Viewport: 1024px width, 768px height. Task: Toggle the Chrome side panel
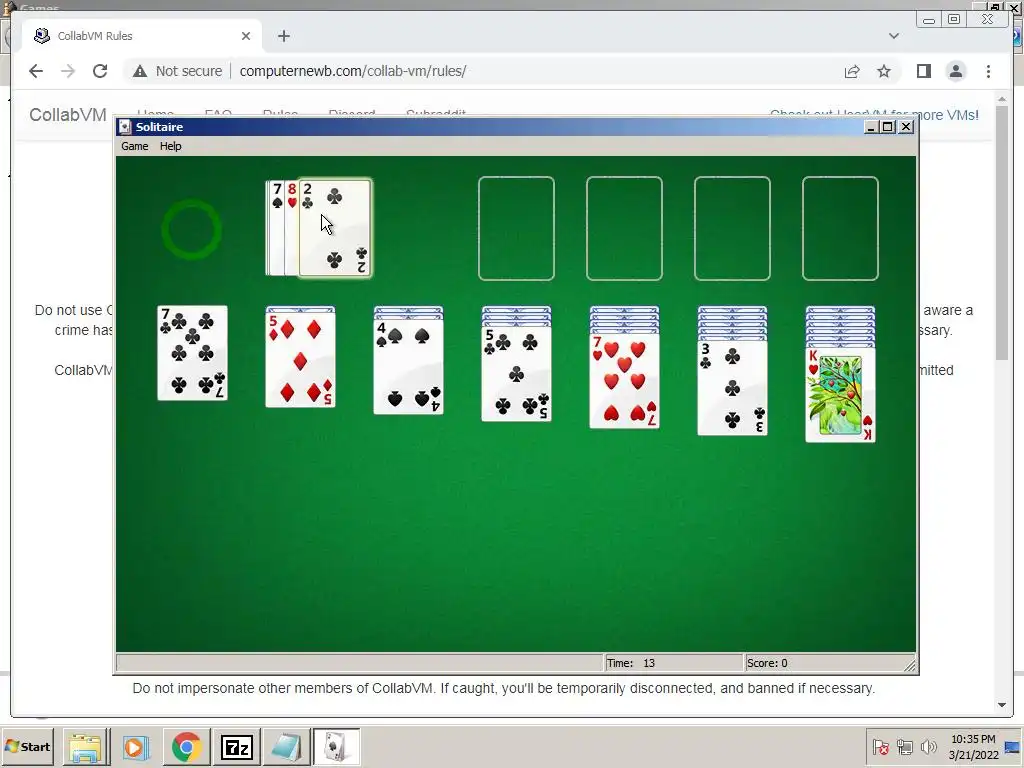point(923,71)
